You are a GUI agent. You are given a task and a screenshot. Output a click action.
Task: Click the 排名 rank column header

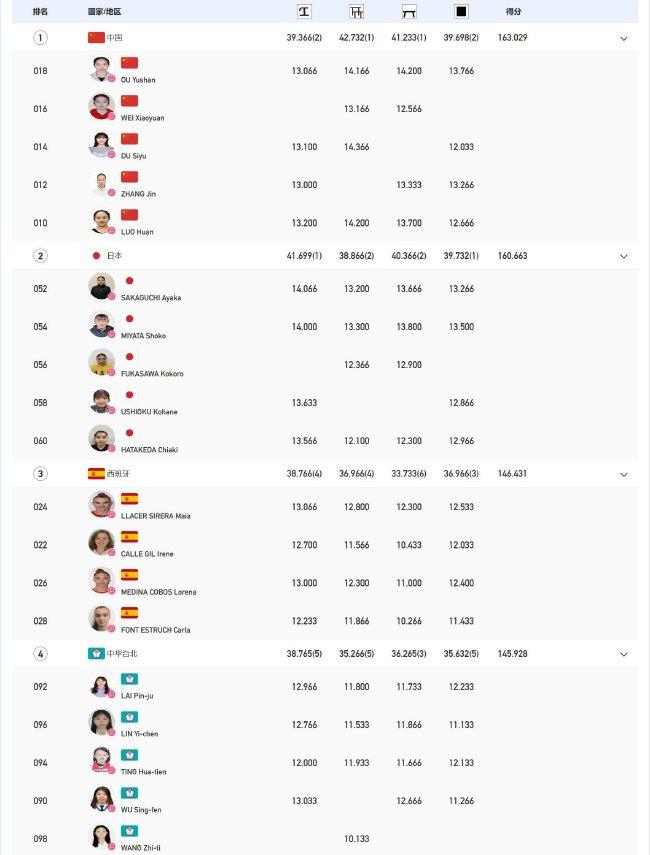click(40, 11)
